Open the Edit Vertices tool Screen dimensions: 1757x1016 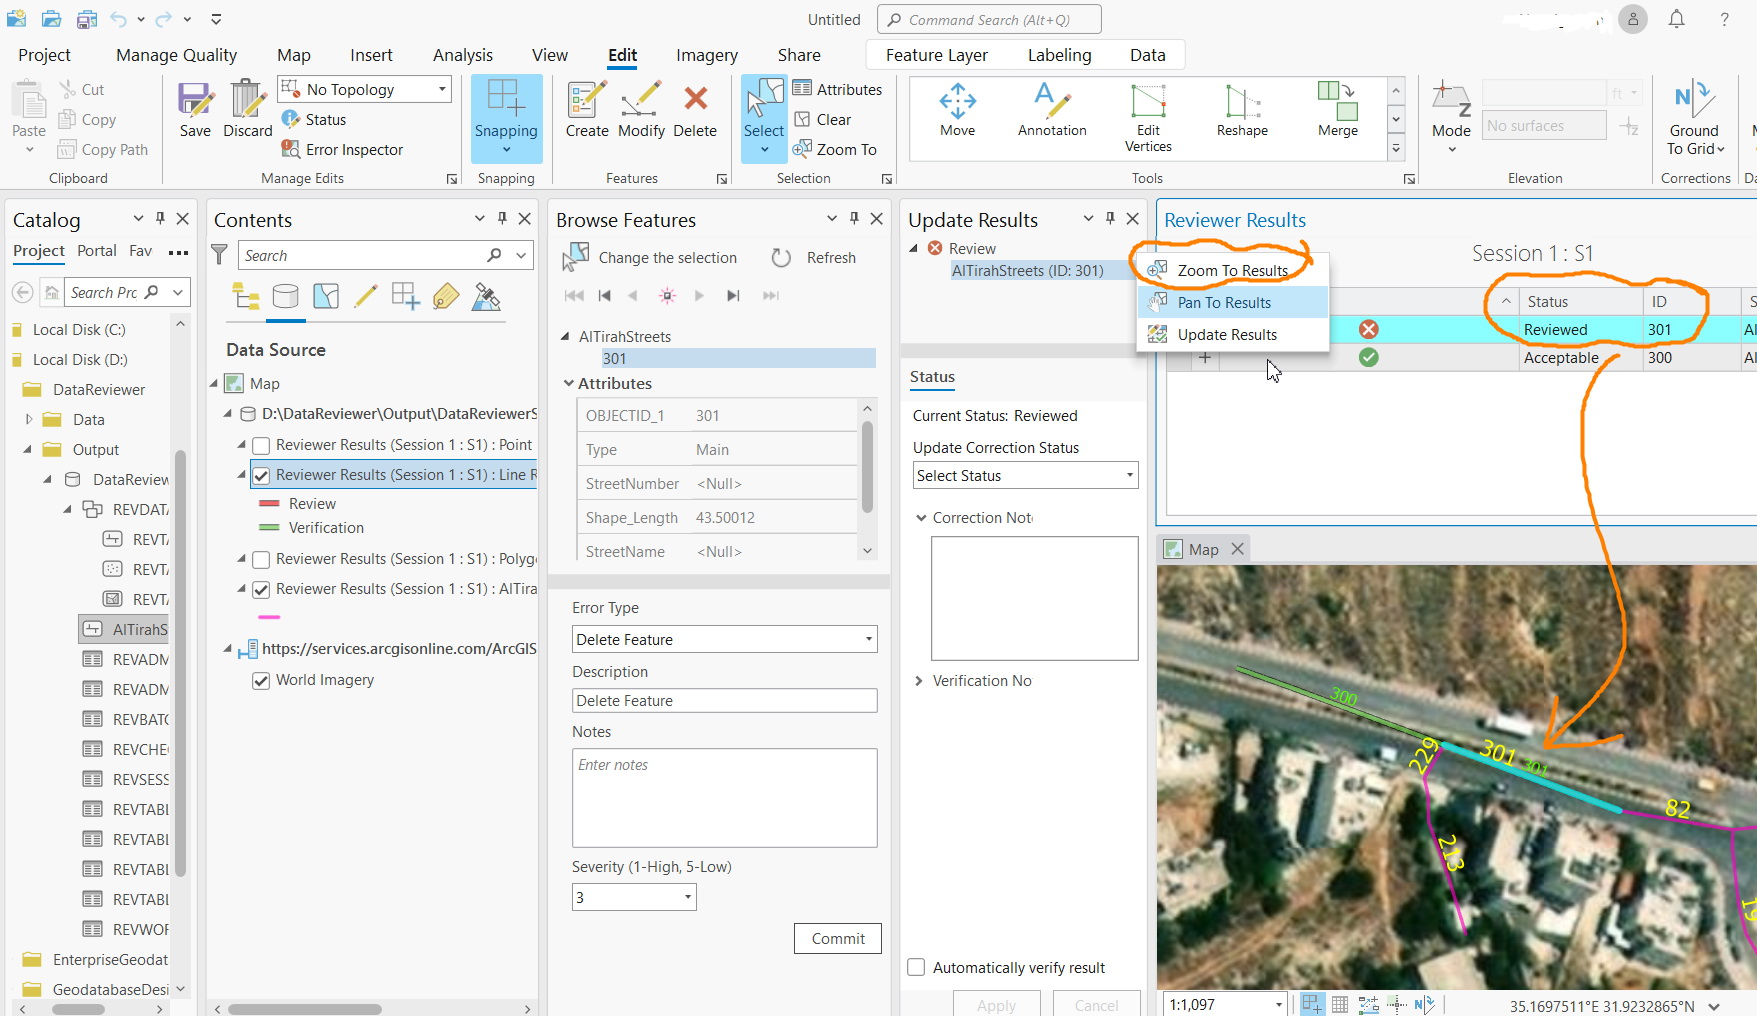[x=1147, y=112]
